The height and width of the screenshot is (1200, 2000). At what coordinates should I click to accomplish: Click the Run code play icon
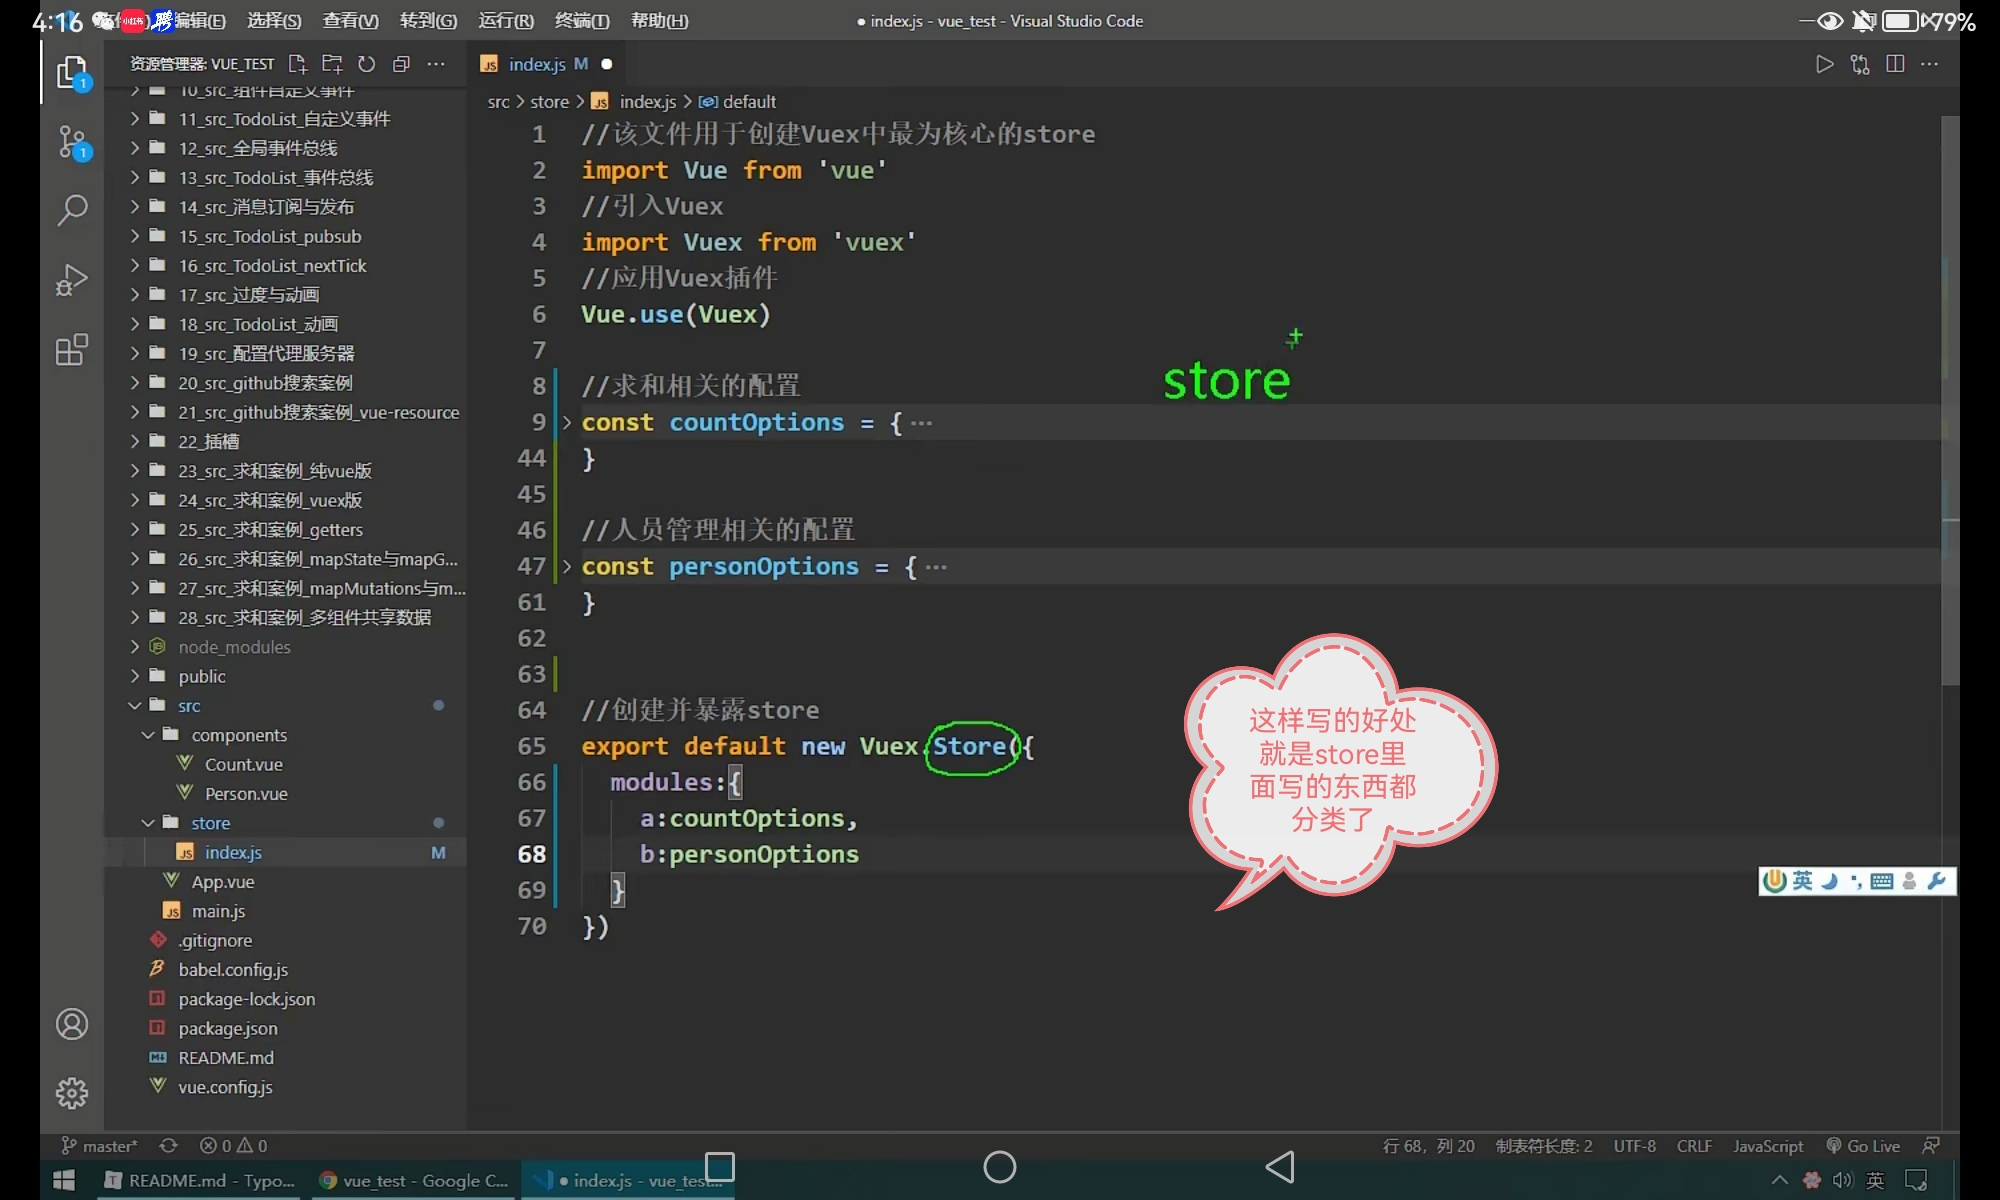pyautogui.click(x=1824, y=64)
